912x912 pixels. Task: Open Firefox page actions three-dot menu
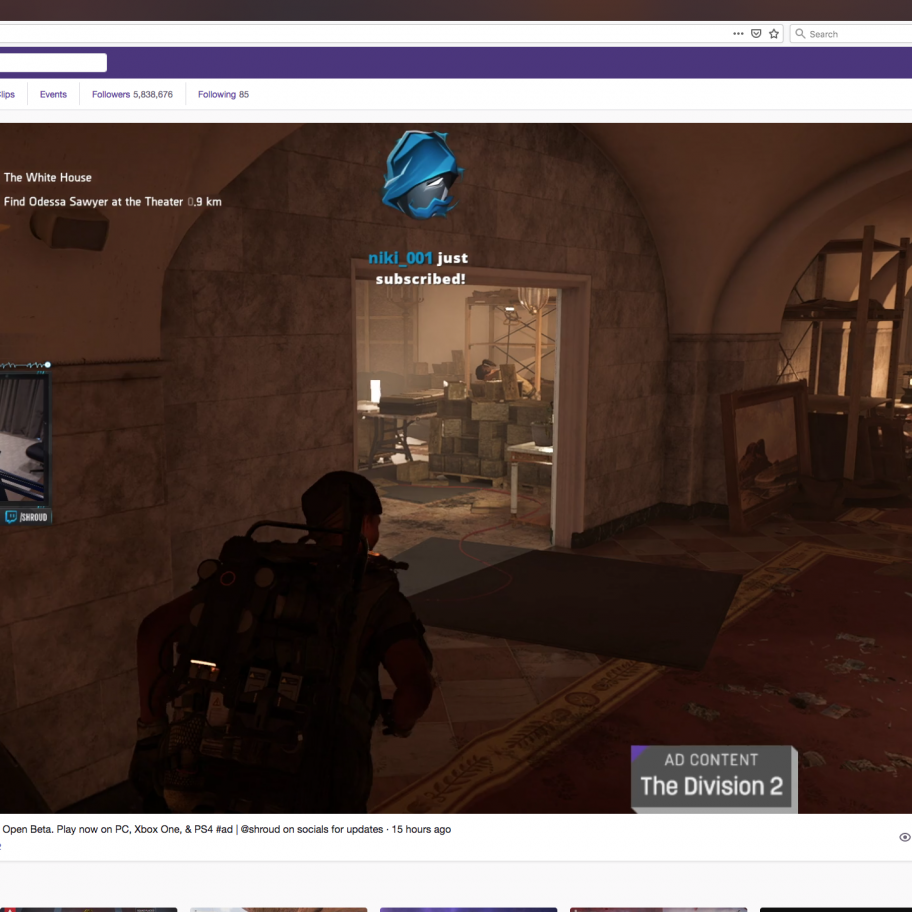pyautogui.click(x=738, y=33)
